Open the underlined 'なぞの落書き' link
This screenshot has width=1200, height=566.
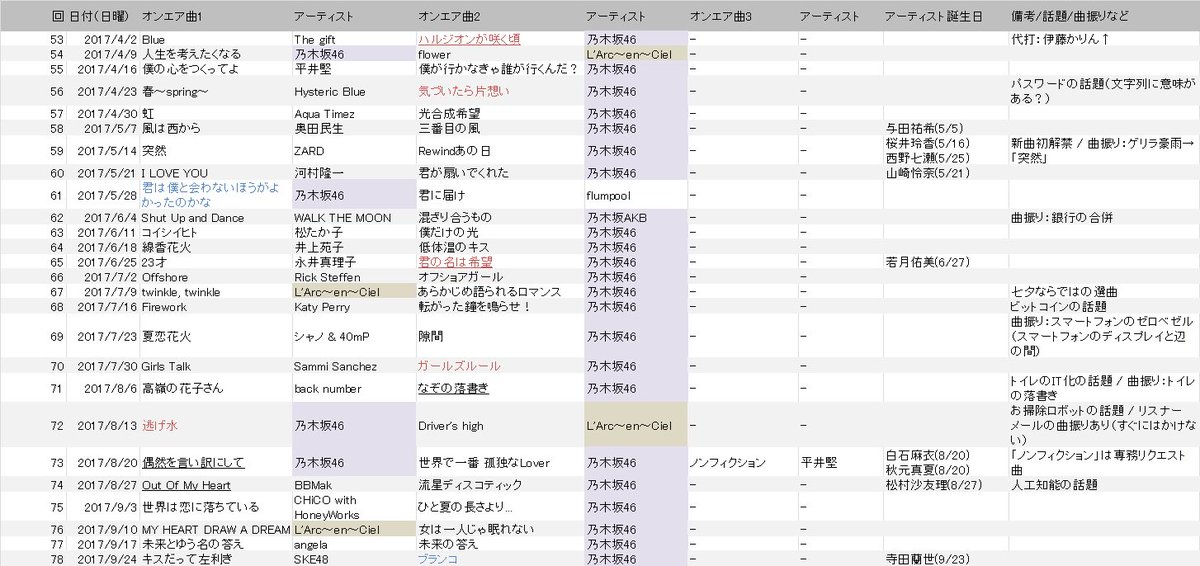point(453,387)
